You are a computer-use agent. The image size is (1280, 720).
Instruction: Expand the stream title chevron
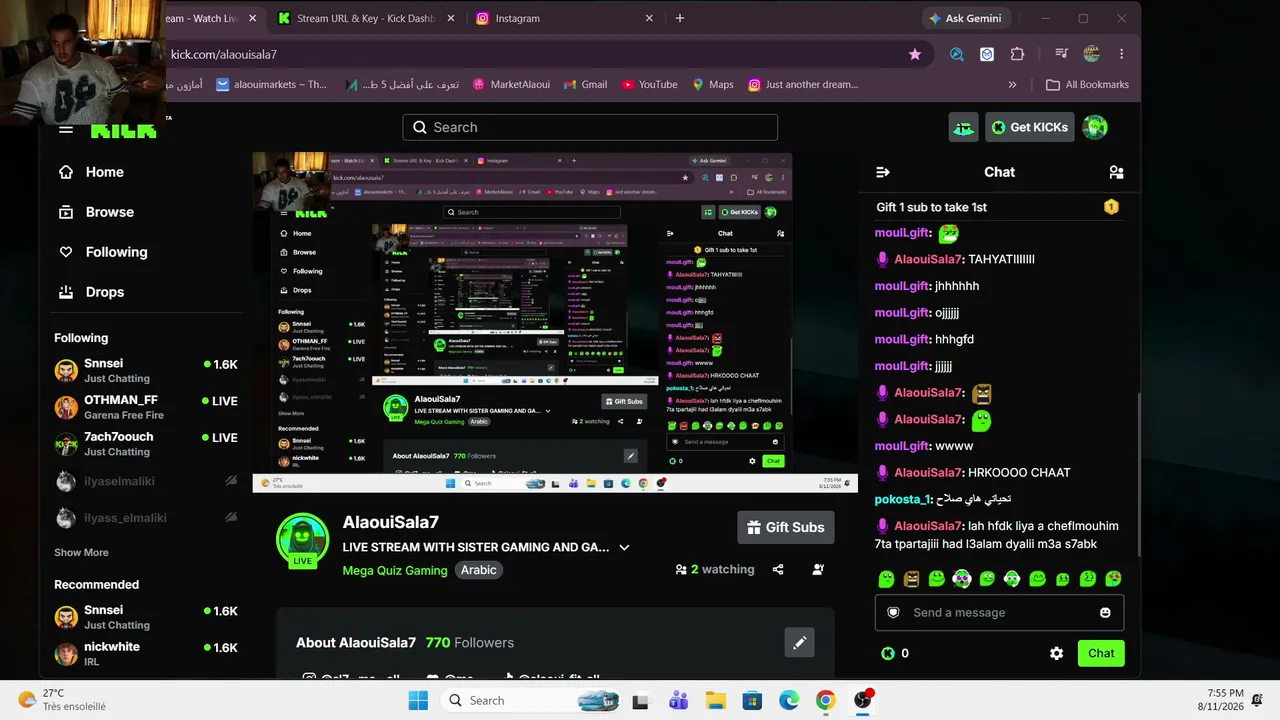coord(624,547)
